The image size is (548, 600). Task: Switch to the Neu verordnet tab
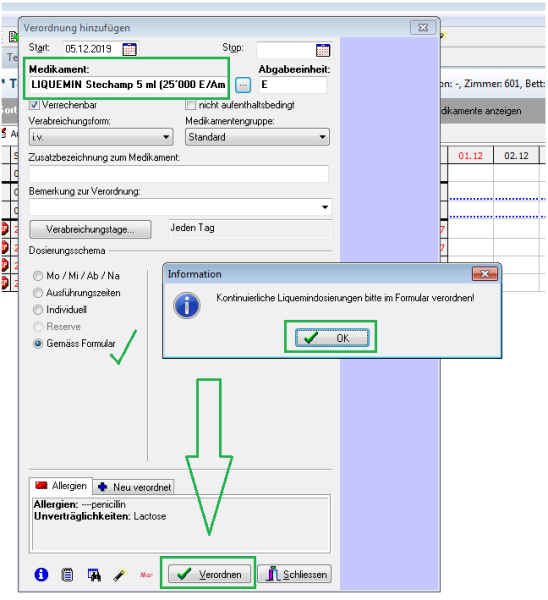coord(134,487)
